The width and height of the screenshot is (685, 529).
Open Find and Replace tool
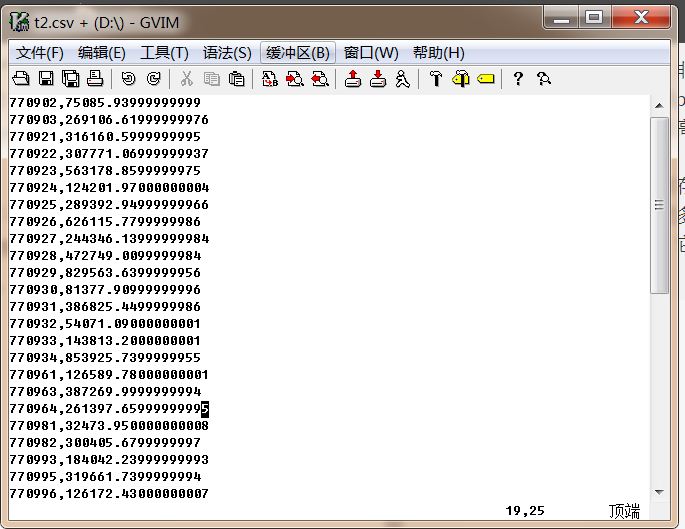pos(270,79)
